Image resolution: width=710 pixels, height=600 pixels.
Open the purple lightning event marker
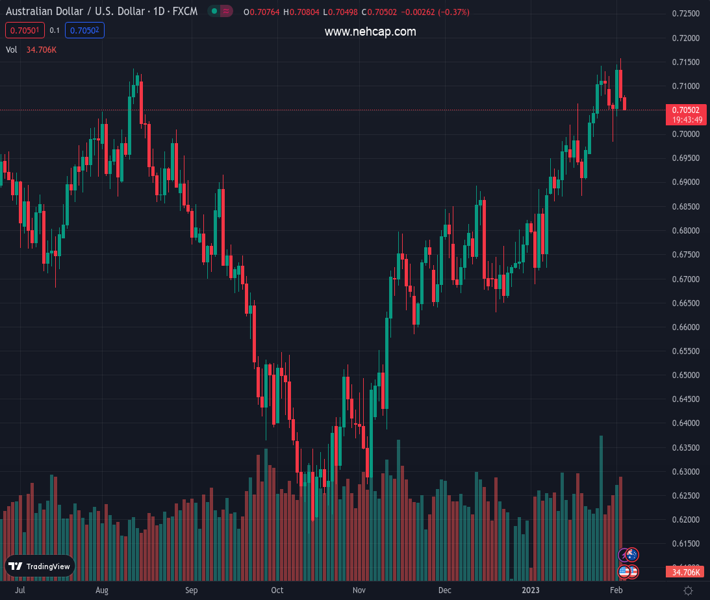click(623, 555)
